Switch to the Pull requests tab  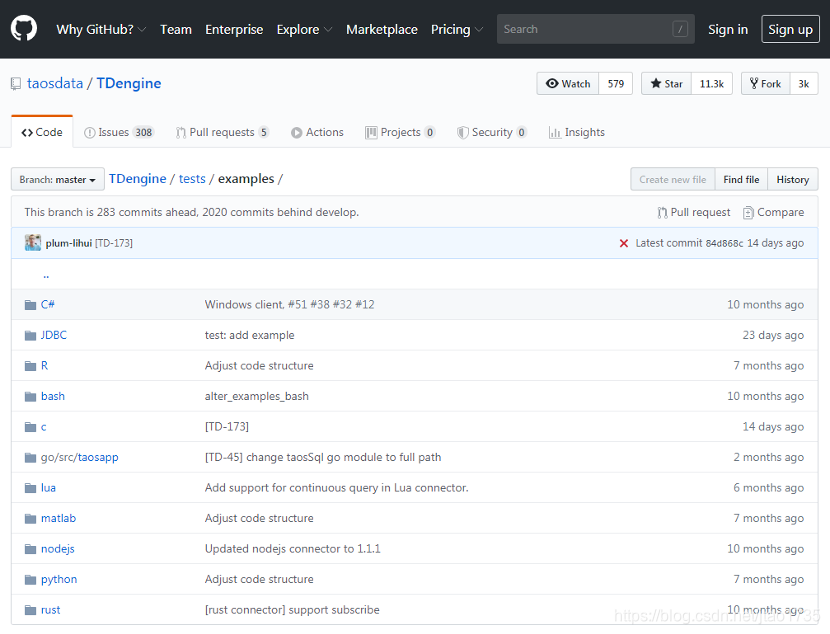[222, 132]
